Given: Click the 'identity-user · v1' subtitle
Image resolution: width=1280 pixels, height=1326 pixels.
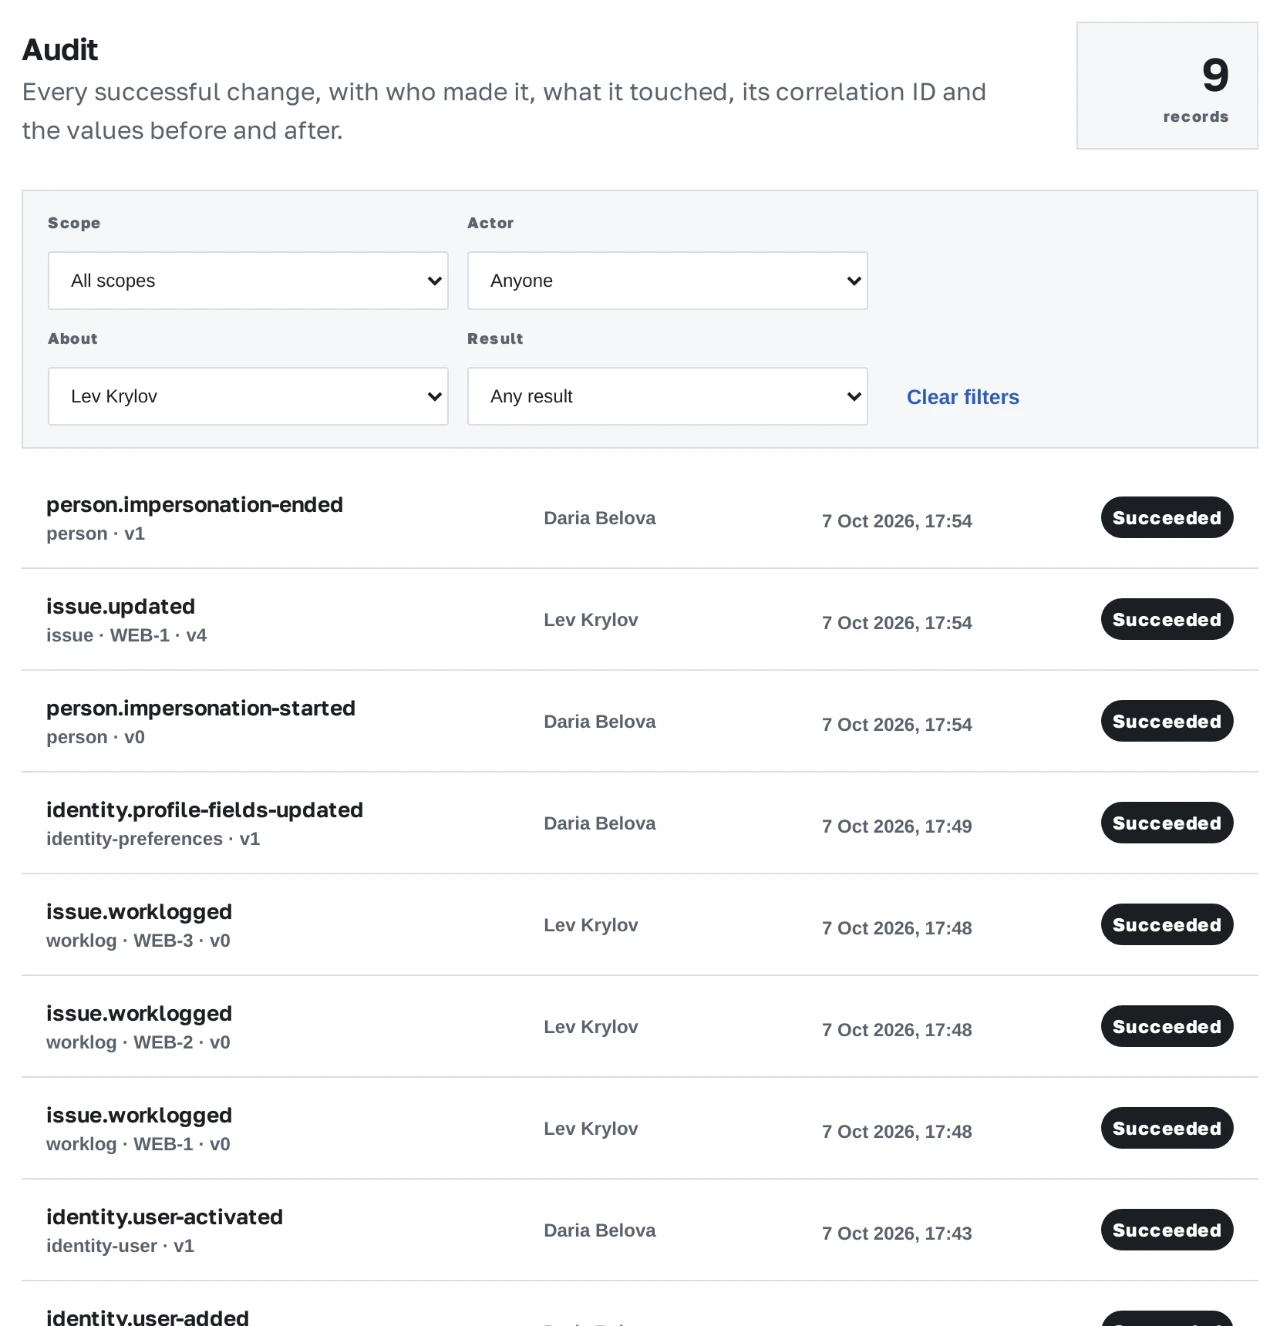Looking at the screenshot, I should 120,1246.
